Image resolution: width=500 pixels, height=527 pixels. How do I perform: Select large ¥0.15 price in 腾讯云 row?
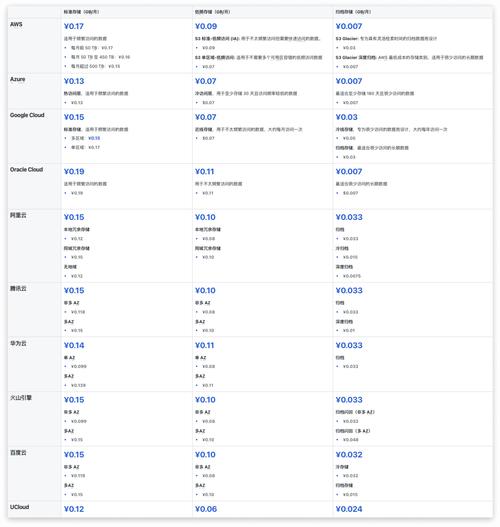coord(74,291)
